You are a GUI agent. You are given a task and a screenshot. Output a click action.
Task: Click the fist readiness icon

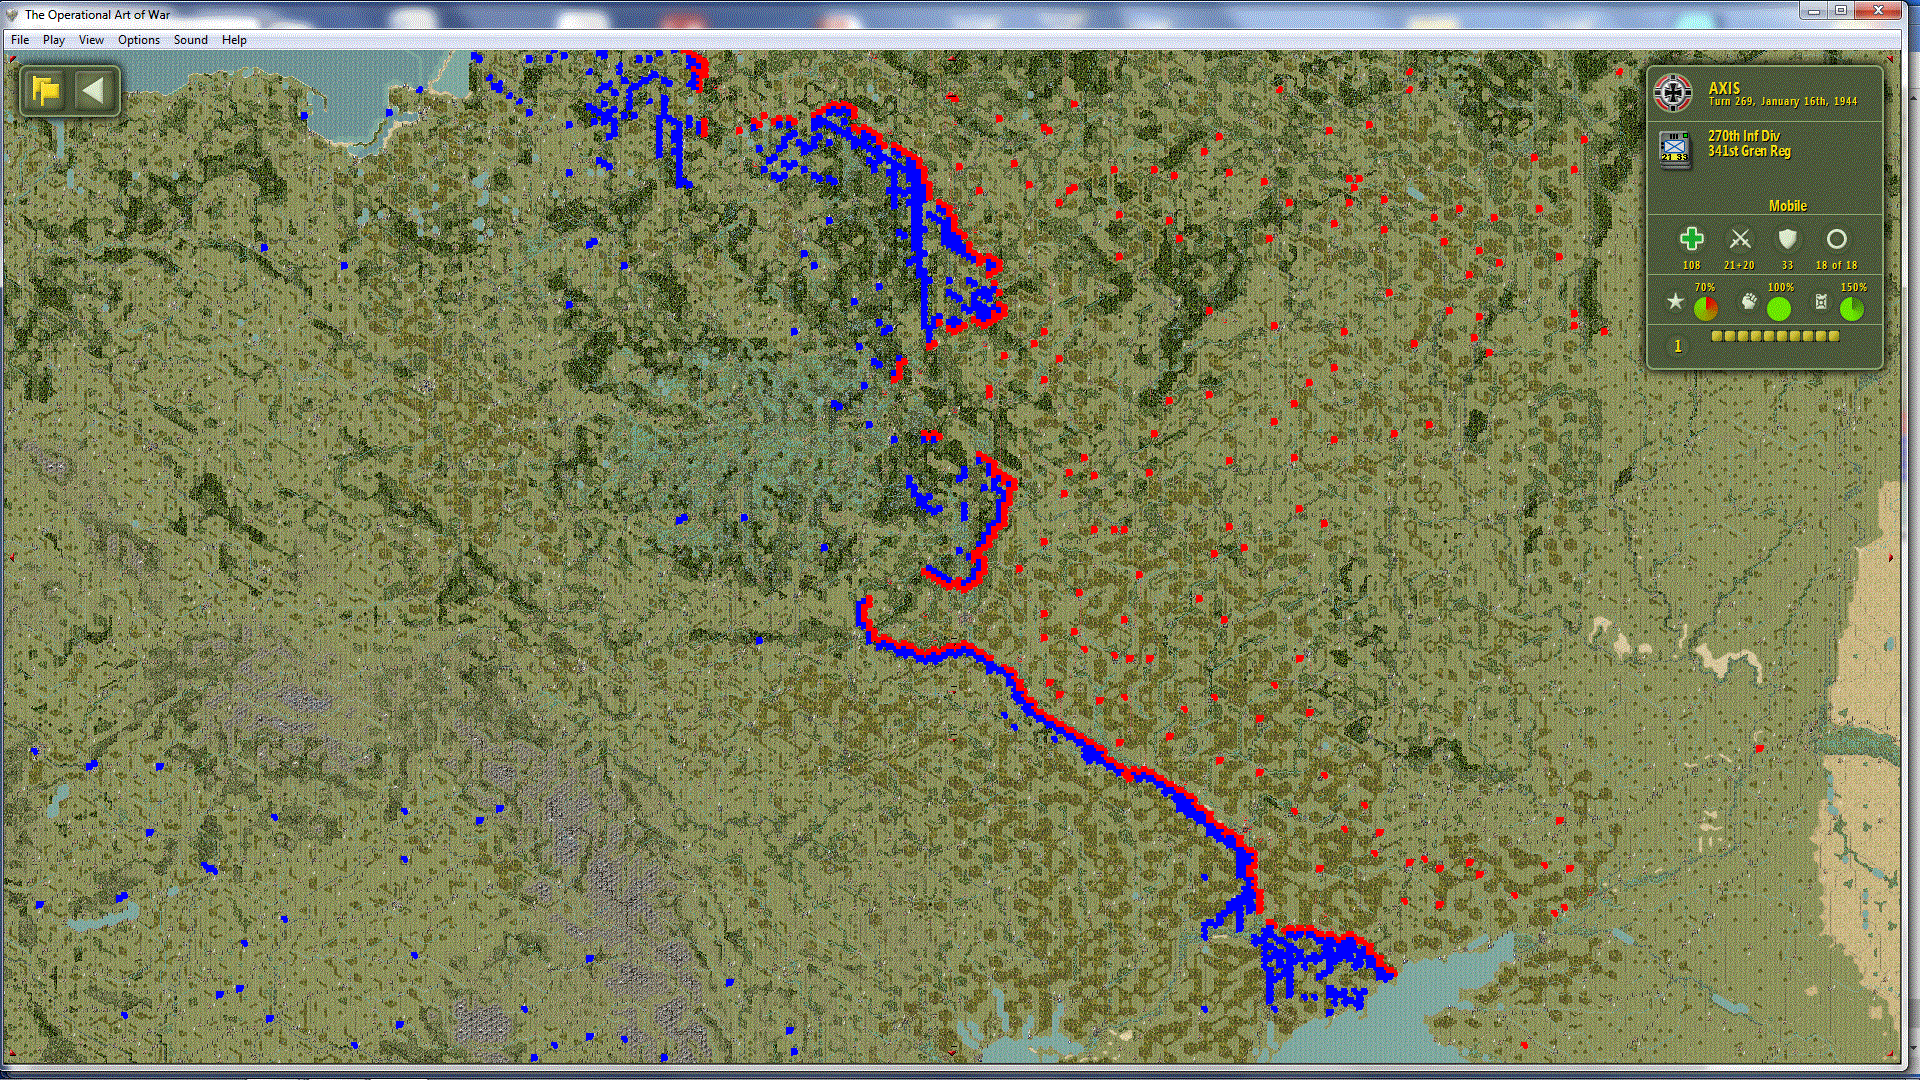tap(1749, 301)
